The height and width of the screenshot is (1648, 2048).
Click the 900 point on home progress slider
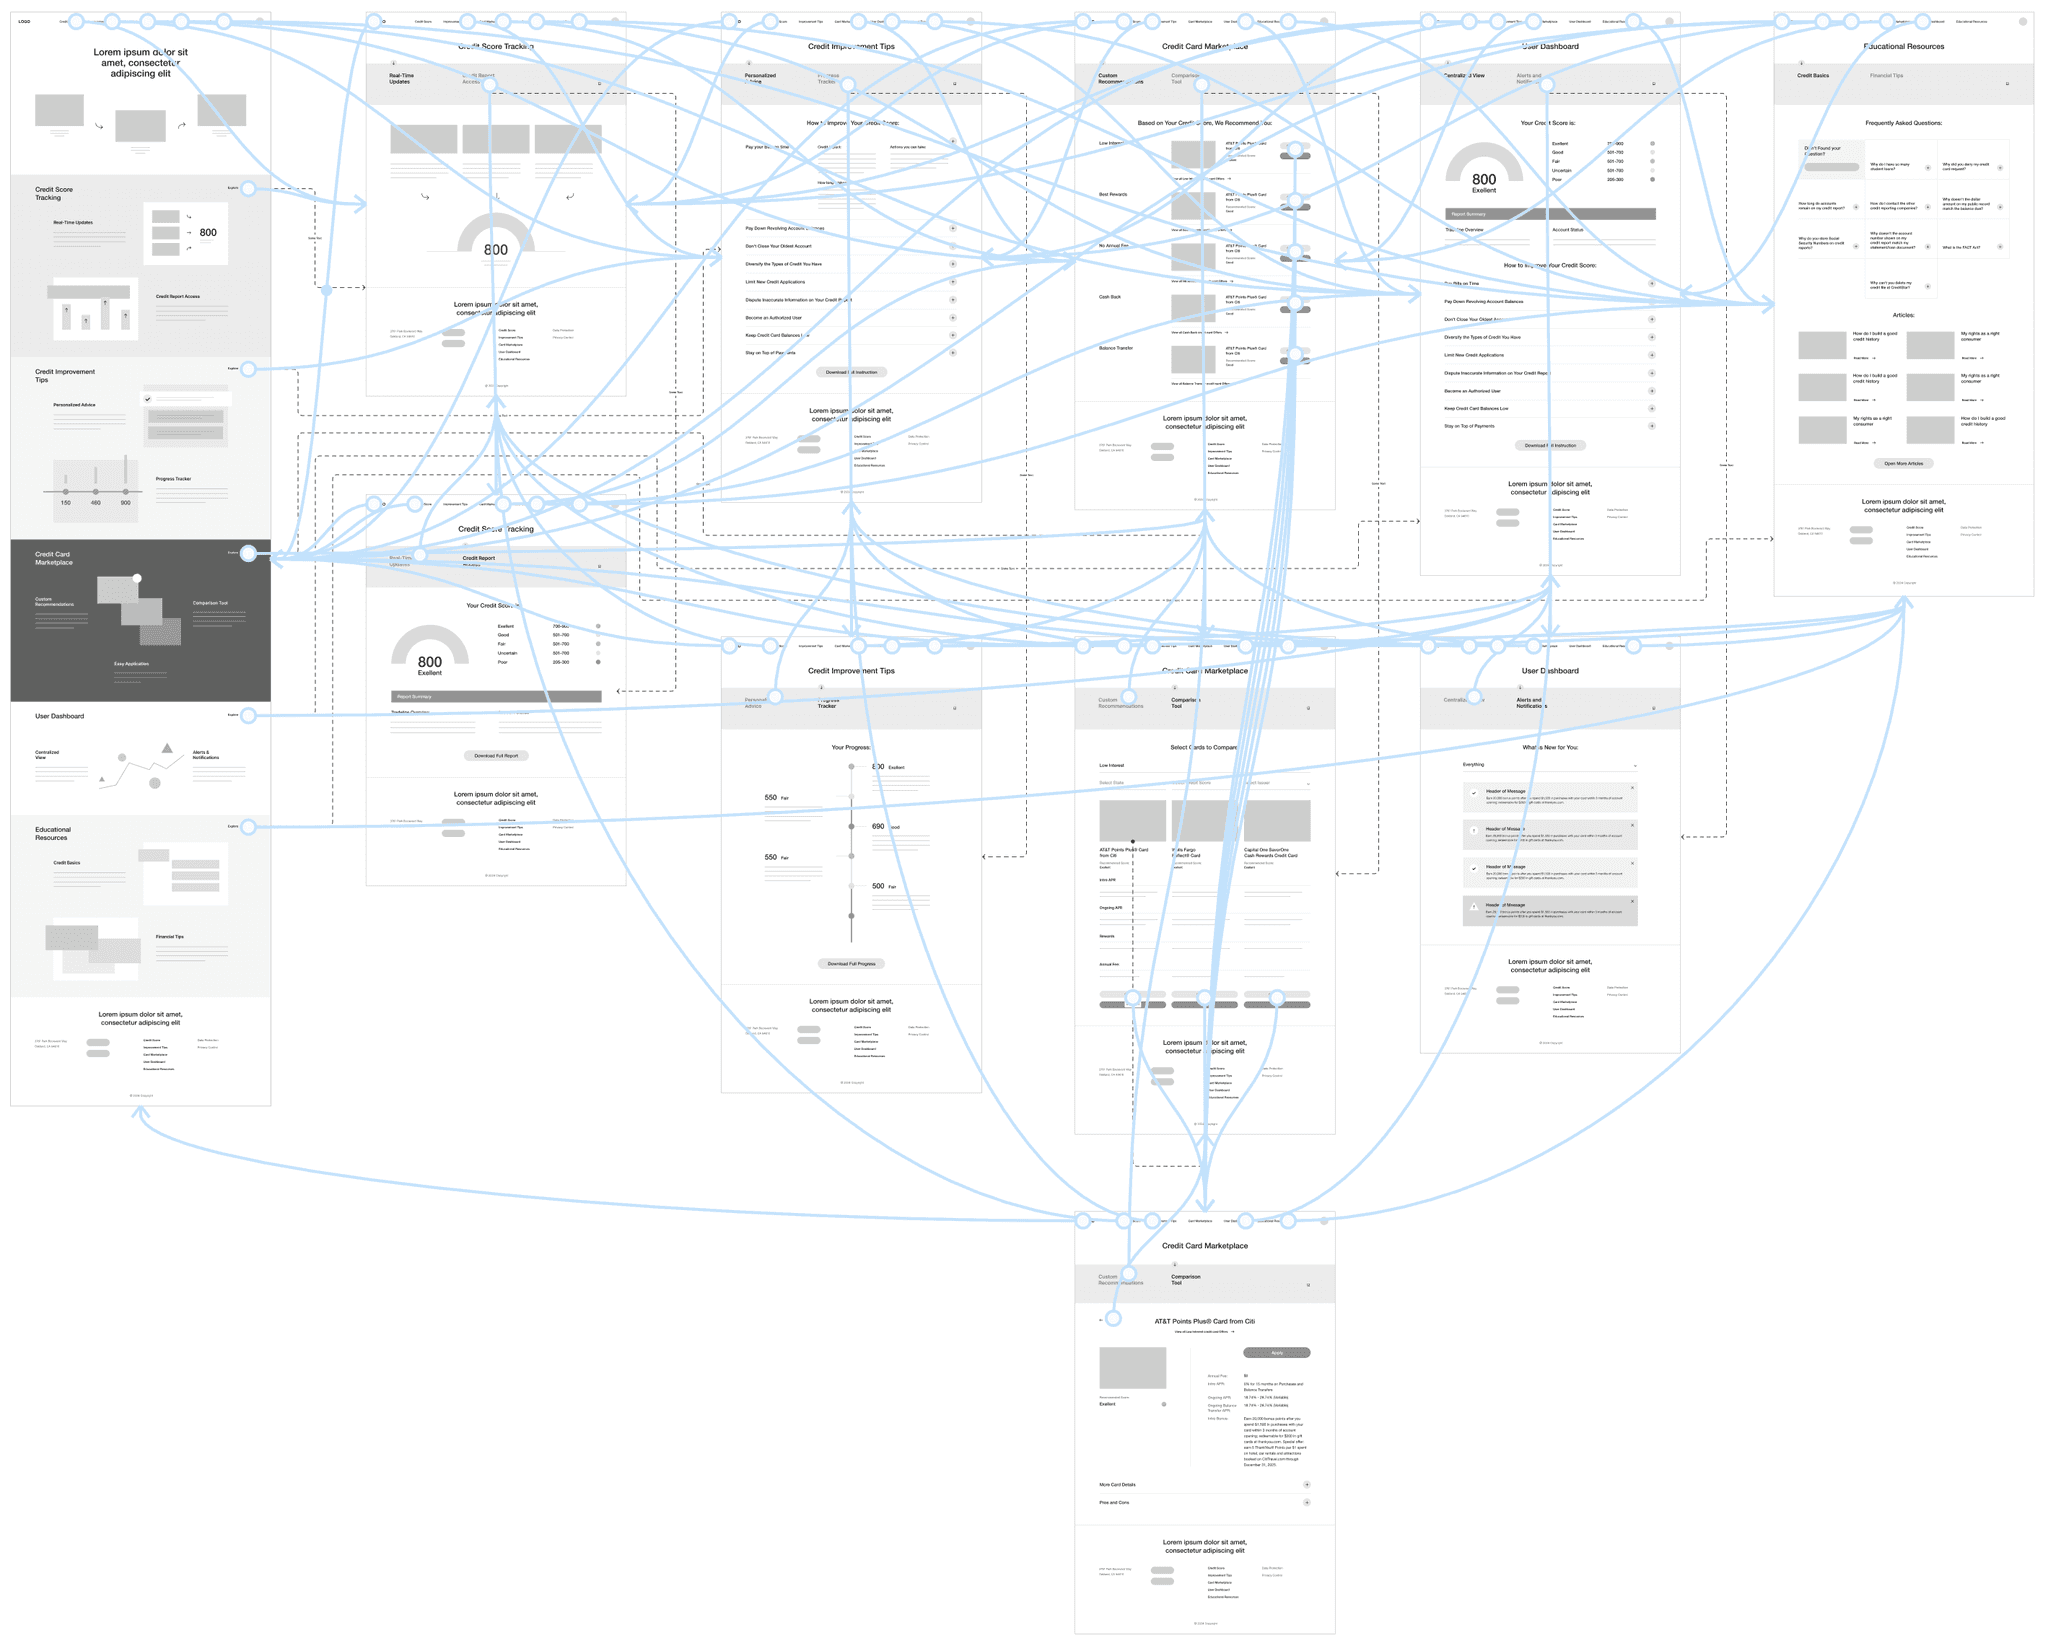(125, 492)
